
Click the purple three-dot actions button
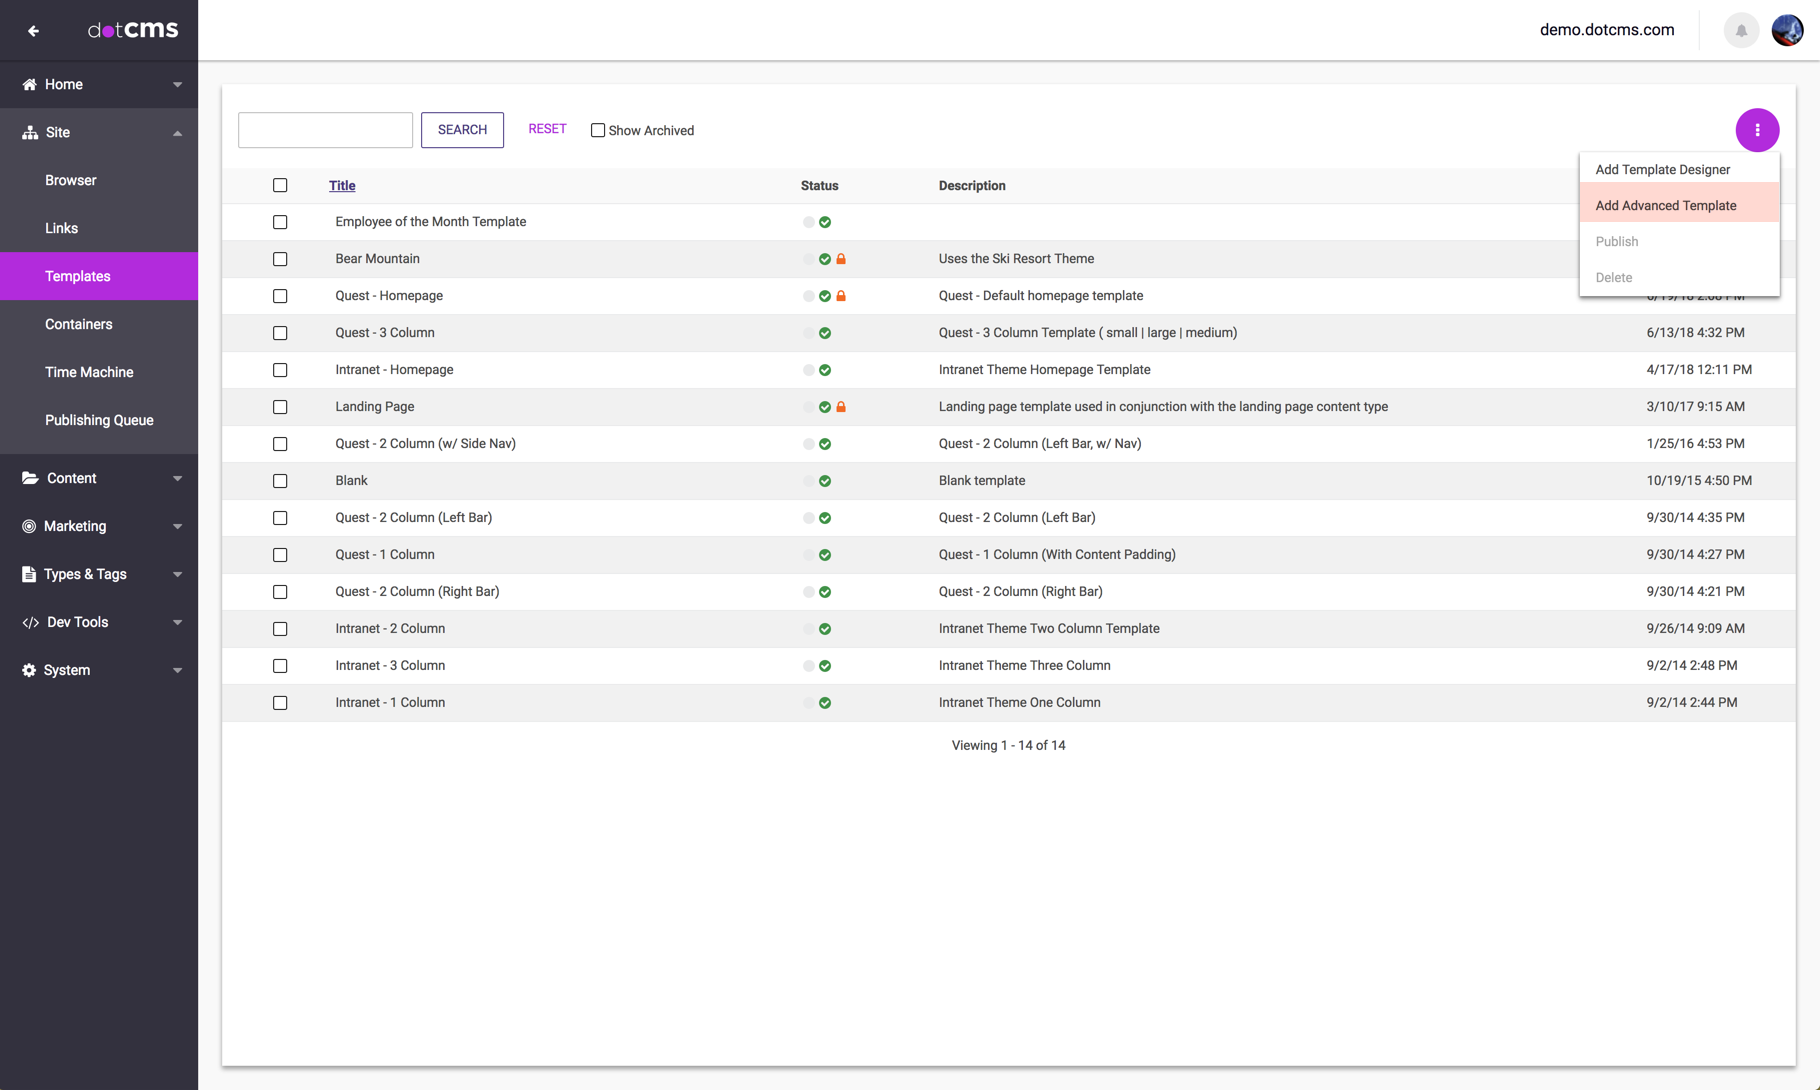1757,130
